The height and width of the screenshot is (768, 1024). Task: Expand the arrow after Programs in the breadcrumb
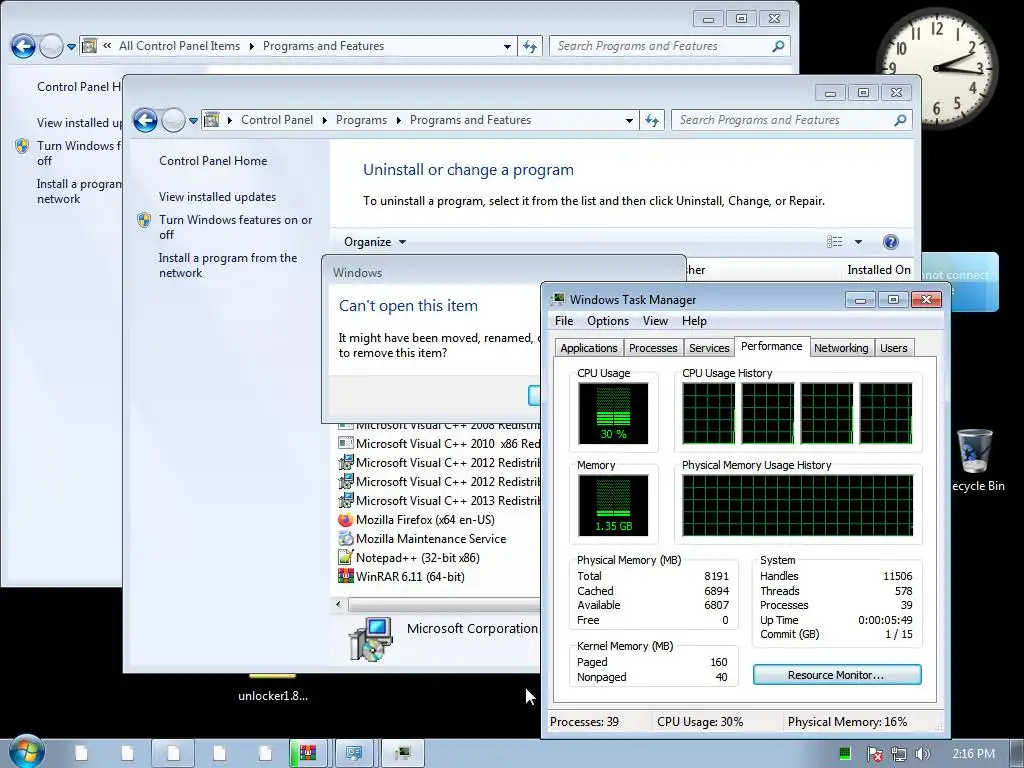coord(398,120)
